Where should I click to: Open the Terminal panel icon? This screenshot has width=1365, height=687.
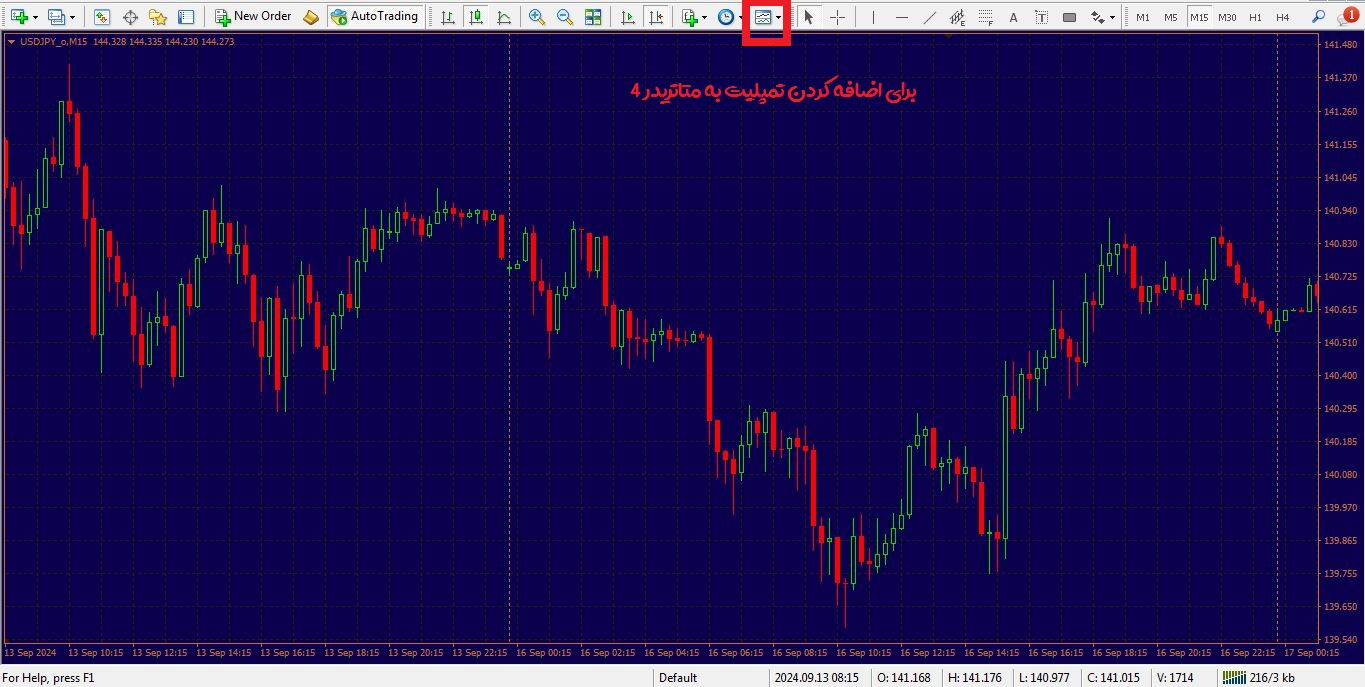tap(186, 17)
